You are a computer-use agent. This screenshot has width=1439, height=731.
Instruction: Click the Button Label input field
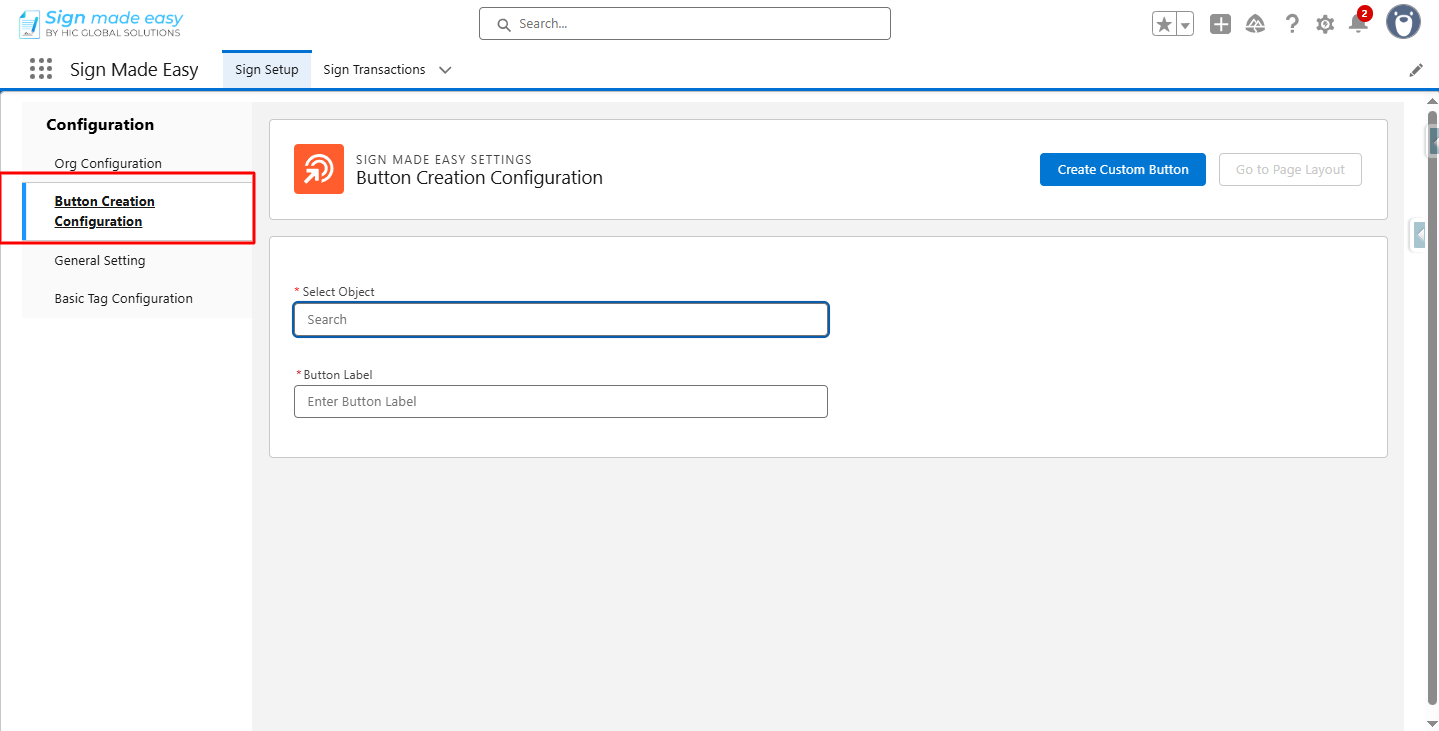(x=560, y=401)
